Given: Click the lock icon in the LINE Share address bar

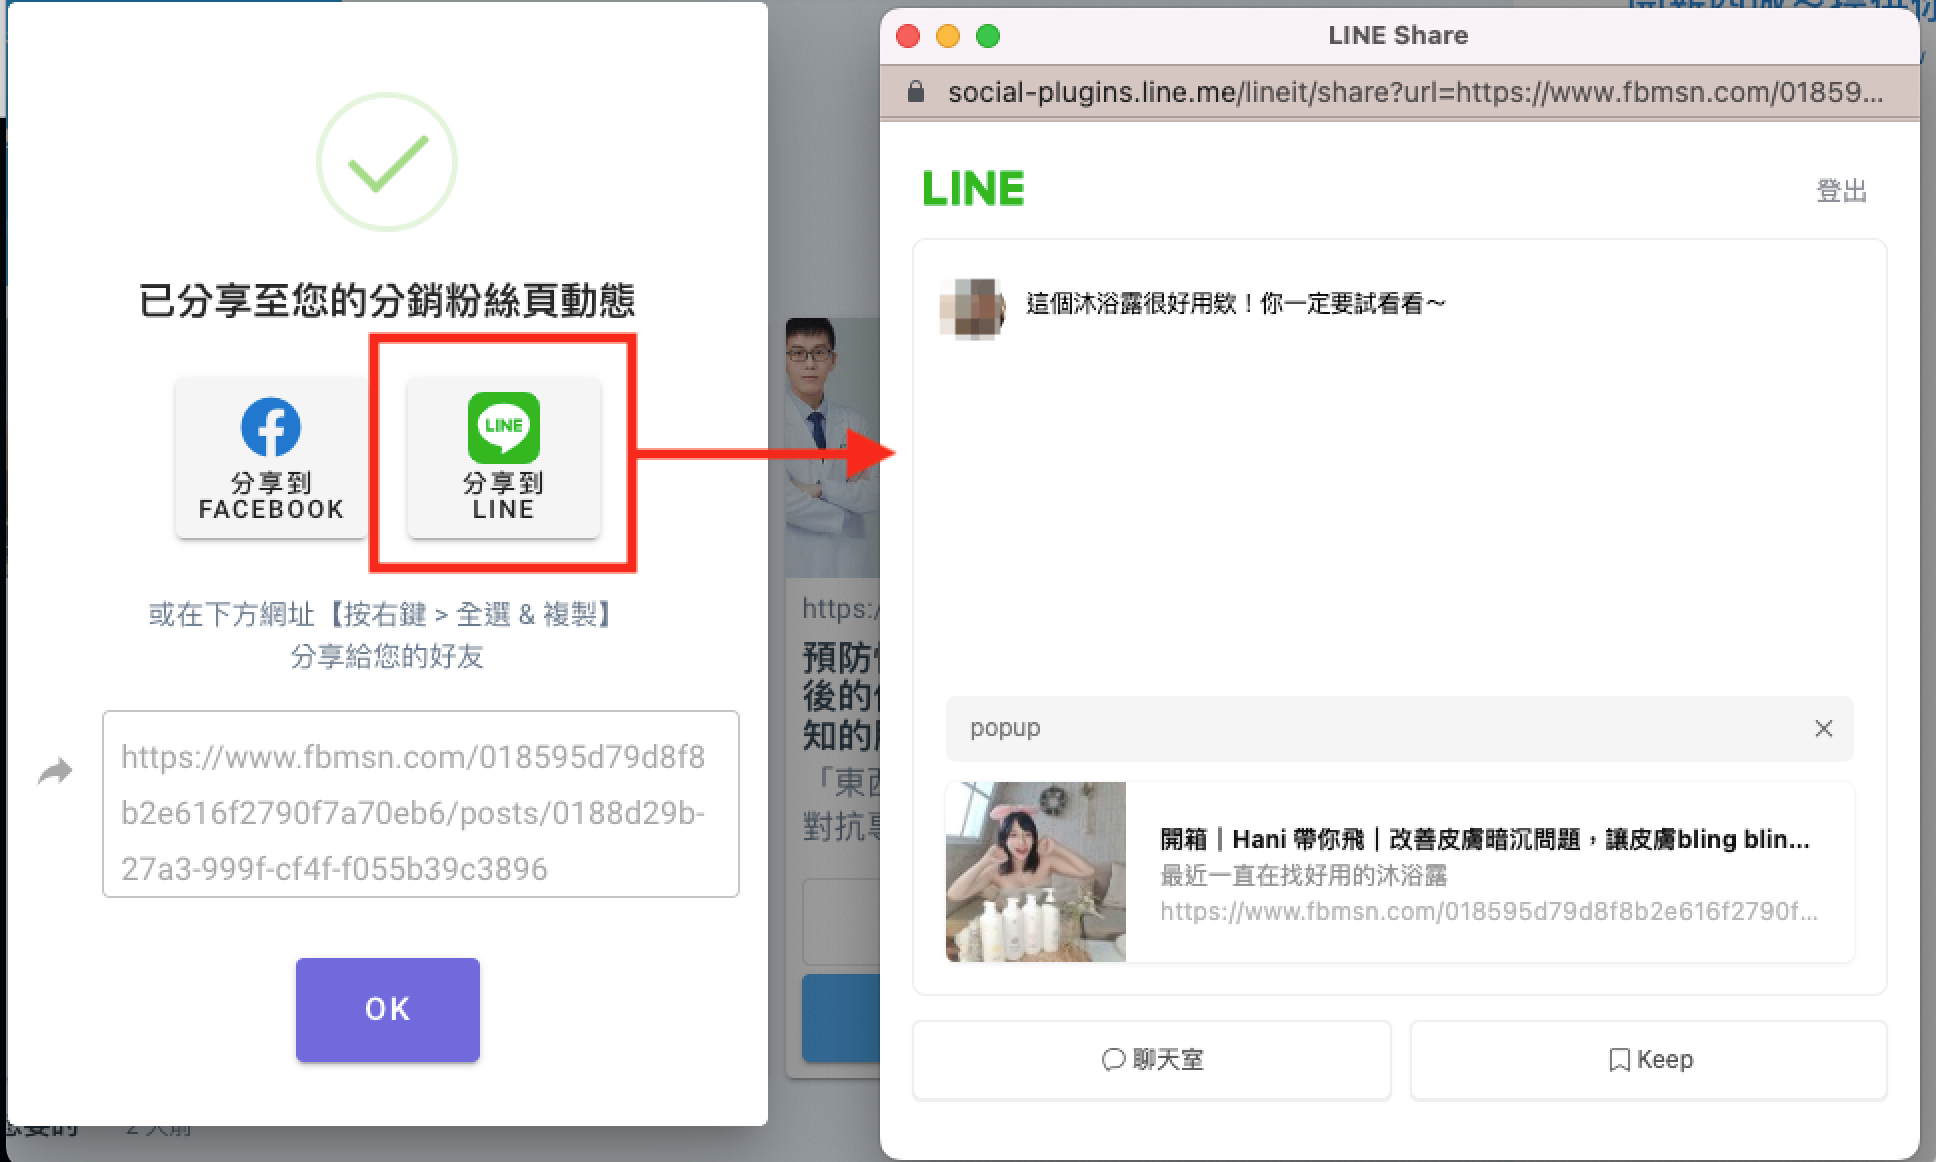Looking at the screenshot, I should point(915,92).
